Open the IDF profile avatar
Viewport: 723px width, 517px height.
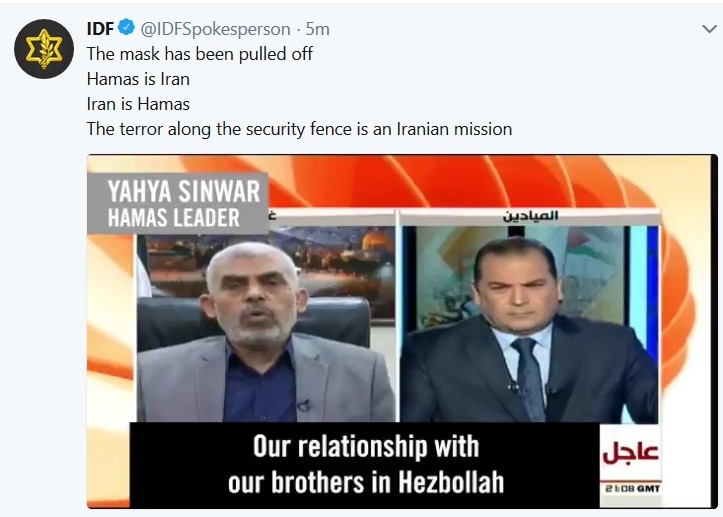[44, 49]
